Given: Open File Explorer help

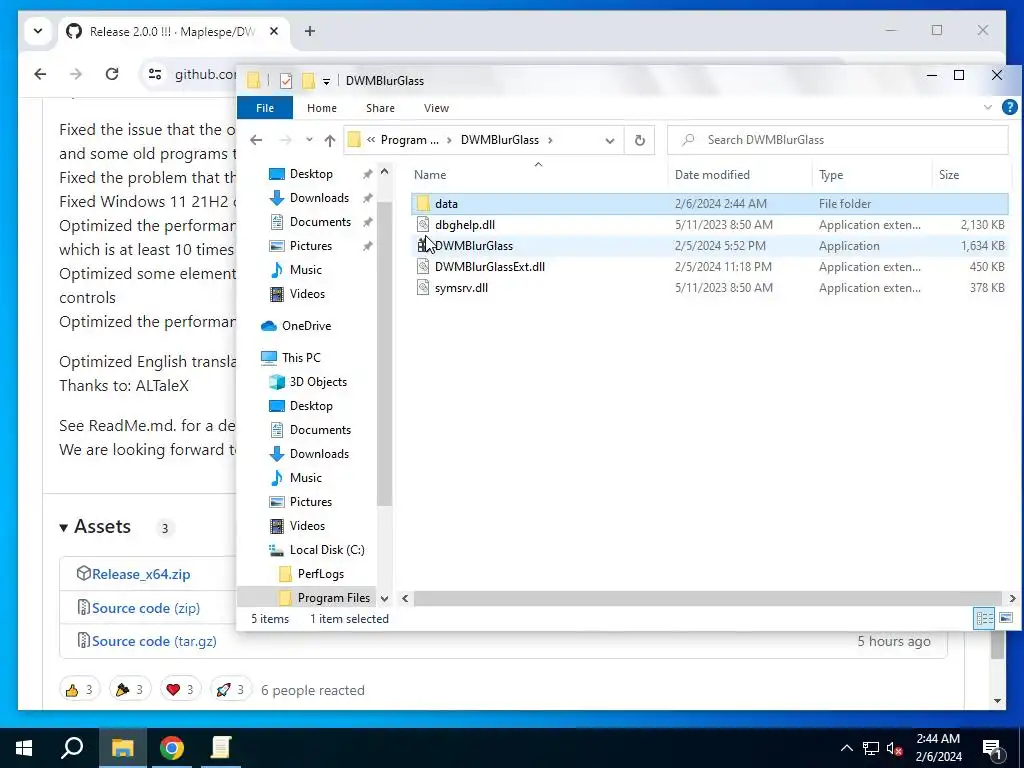Looking at the screenshot, I should 1010,108.
